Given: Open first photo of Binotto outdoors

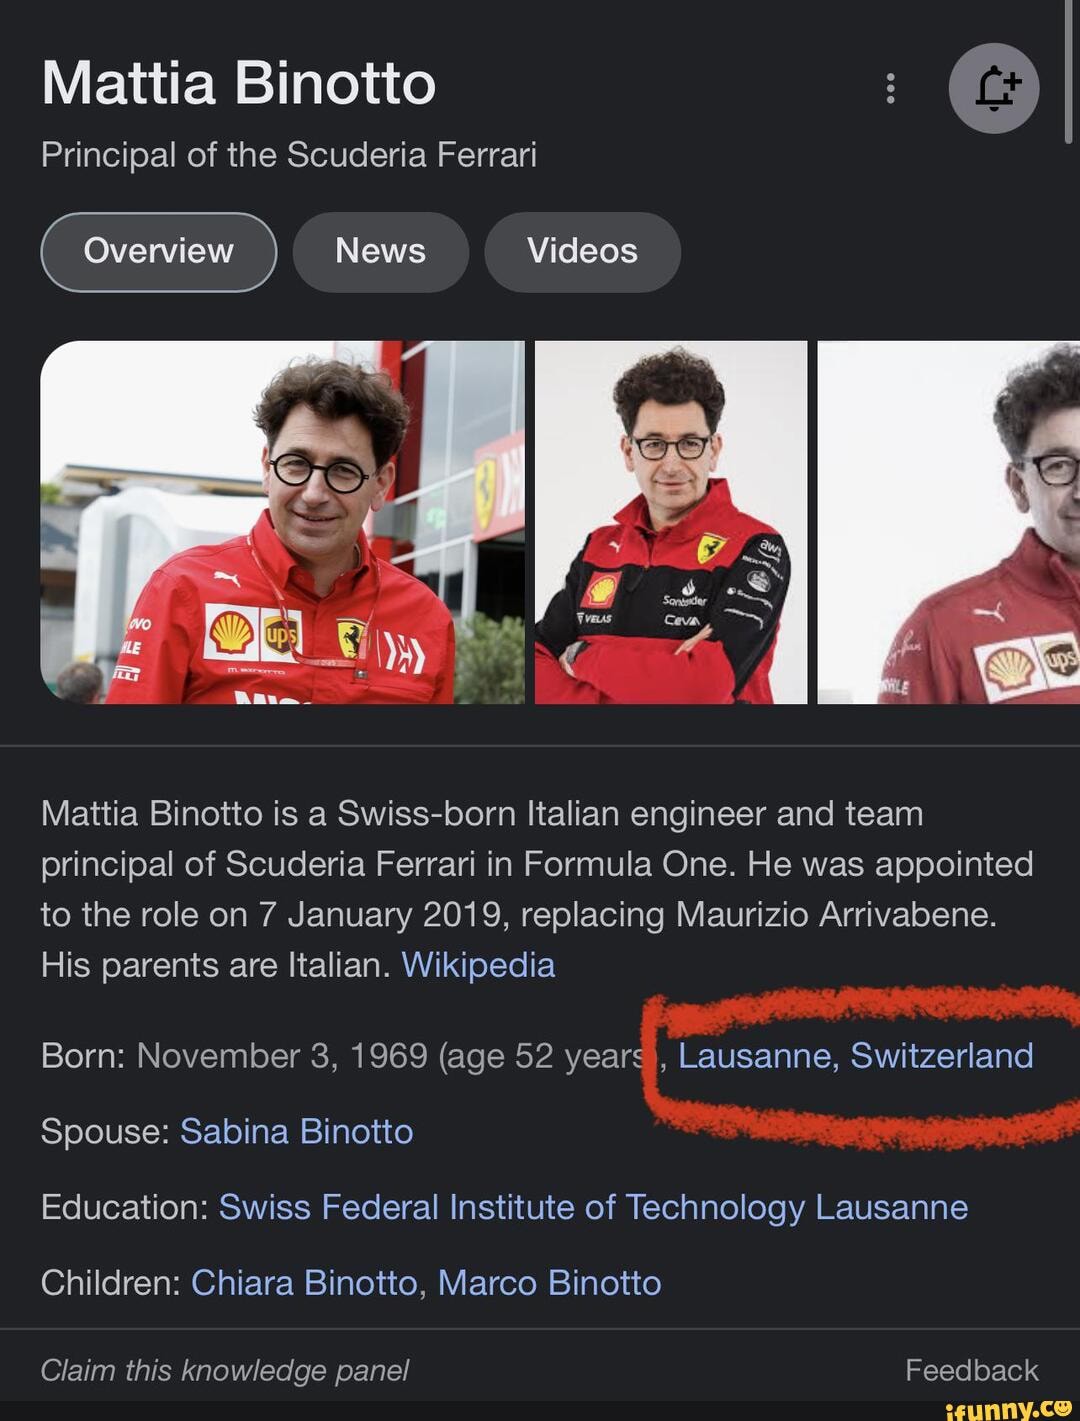Looking at the screenshot, I should tap(281, 522).
